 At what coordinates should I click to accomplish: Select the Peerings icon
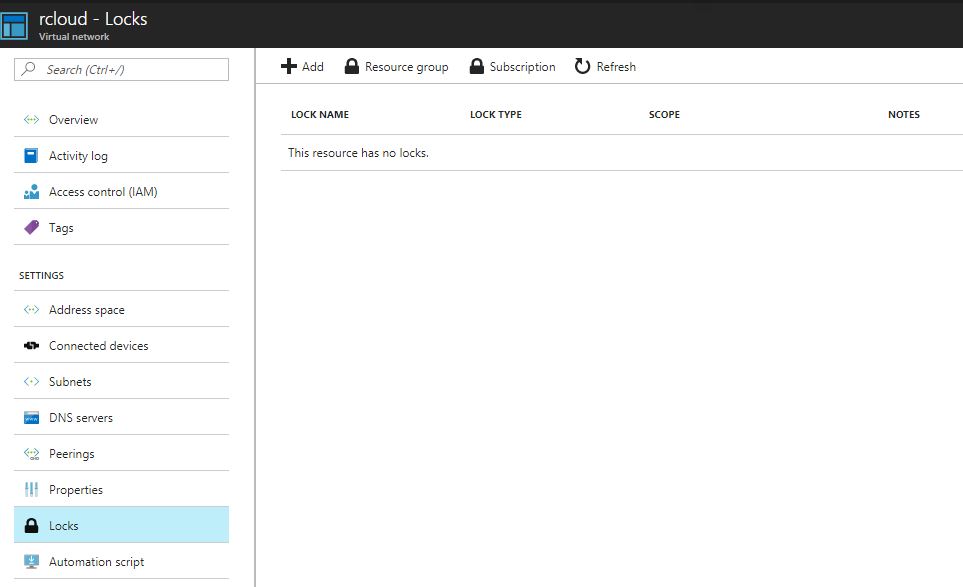[31, 452]
